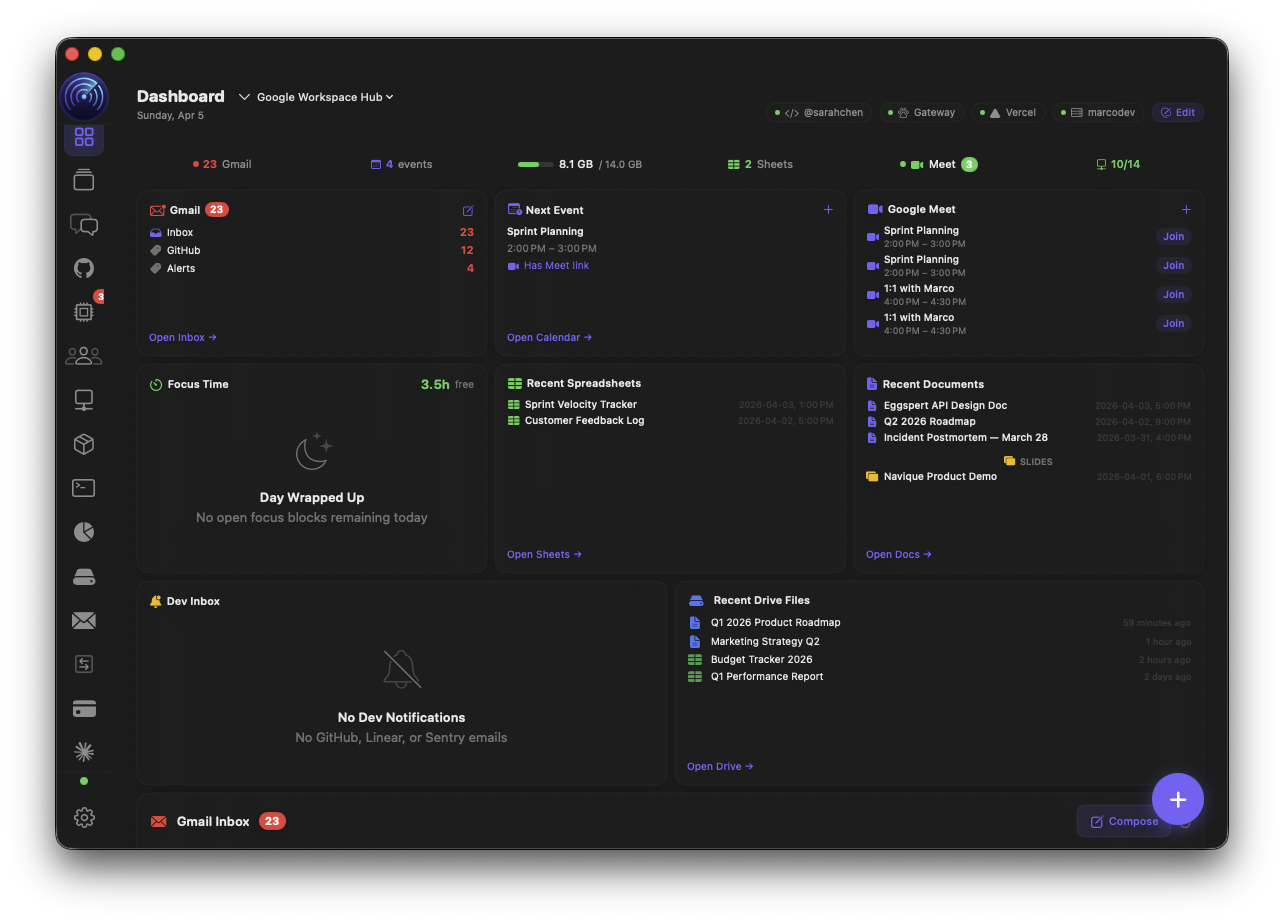Click the network monitor sidebar icon

pos(84,400)
